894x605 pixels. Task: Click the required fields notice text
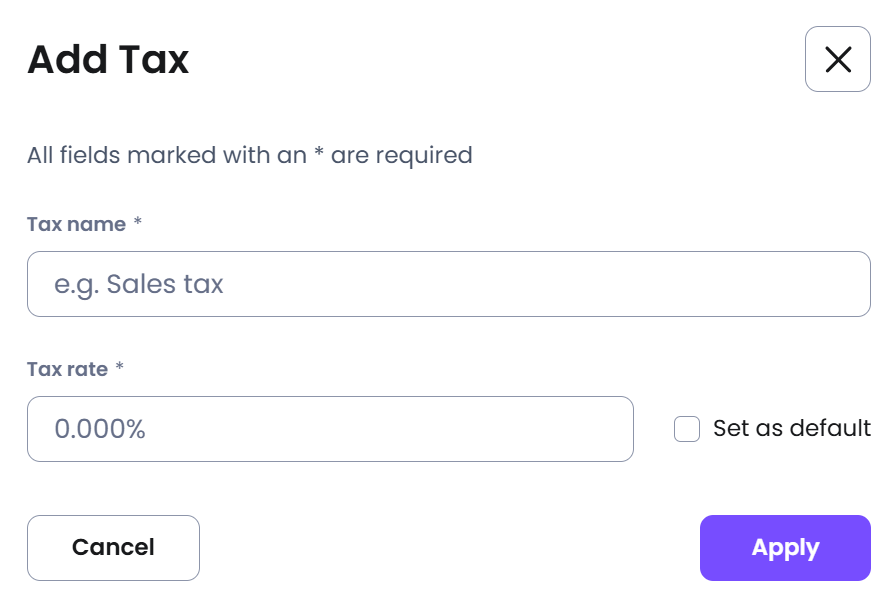pos(250,155)
